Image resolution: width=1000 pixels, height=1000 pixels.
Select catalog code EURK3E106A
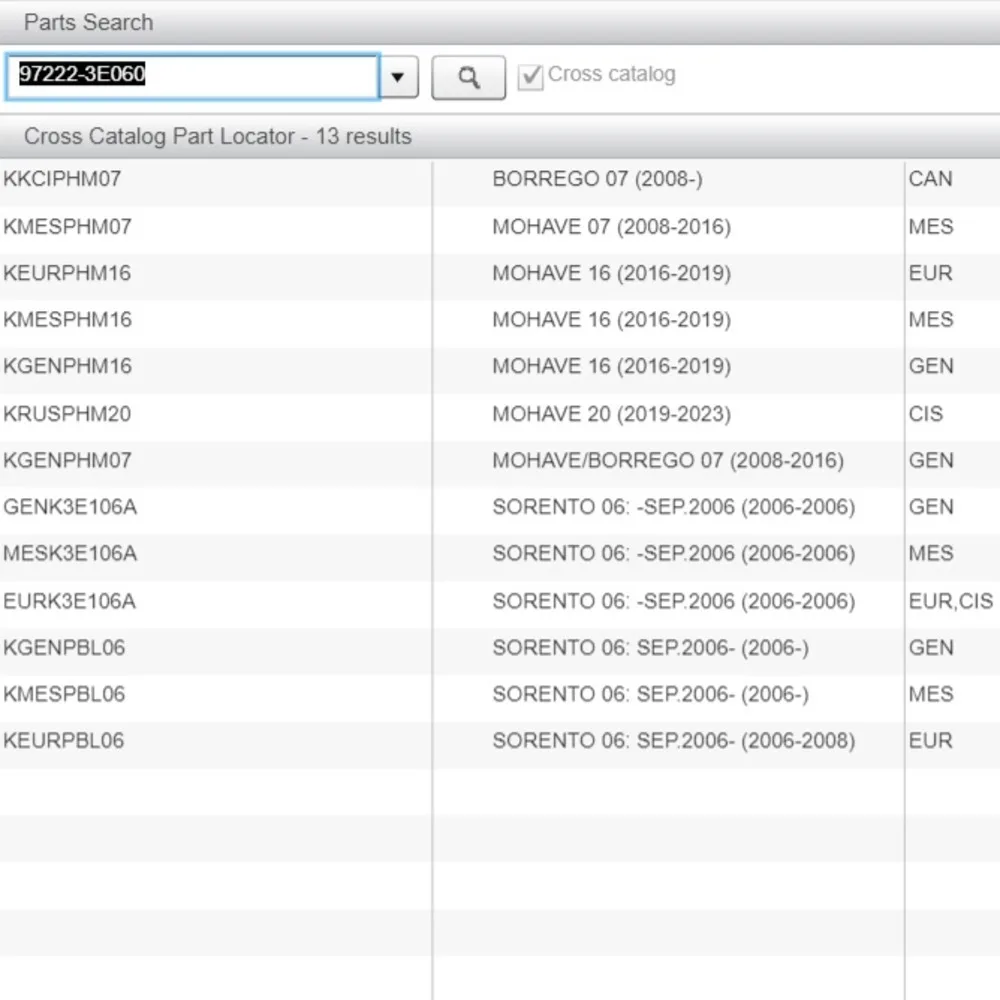[69, 601]
